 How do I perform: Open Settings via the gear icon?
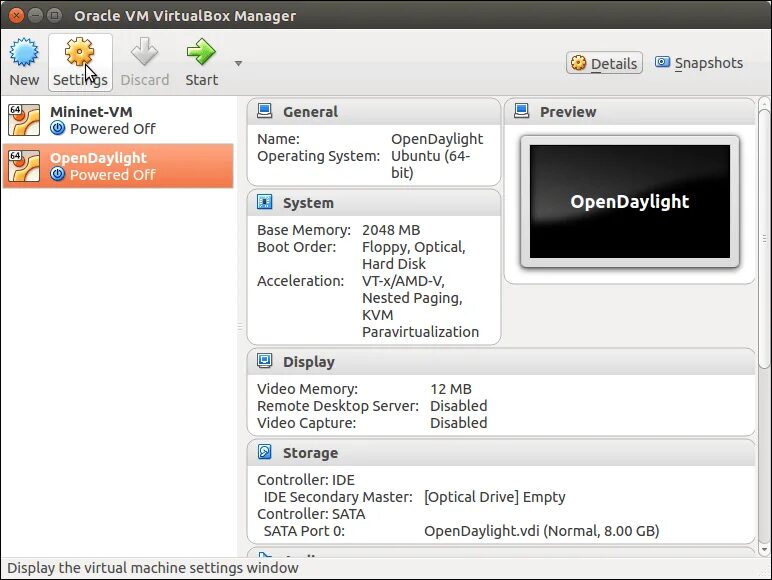pyautogui.click(x=79, y=52)
